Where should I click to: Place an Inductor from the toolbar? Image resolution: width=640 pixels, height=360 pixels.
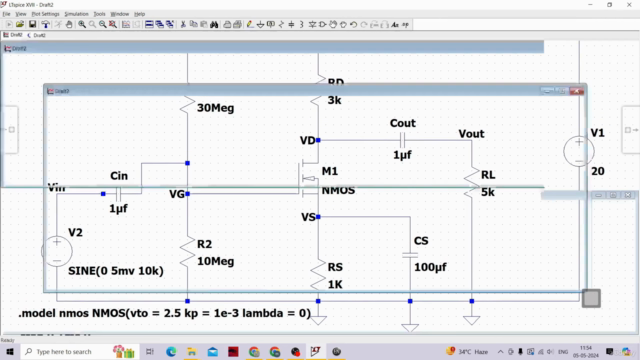(x=302, y=24)
